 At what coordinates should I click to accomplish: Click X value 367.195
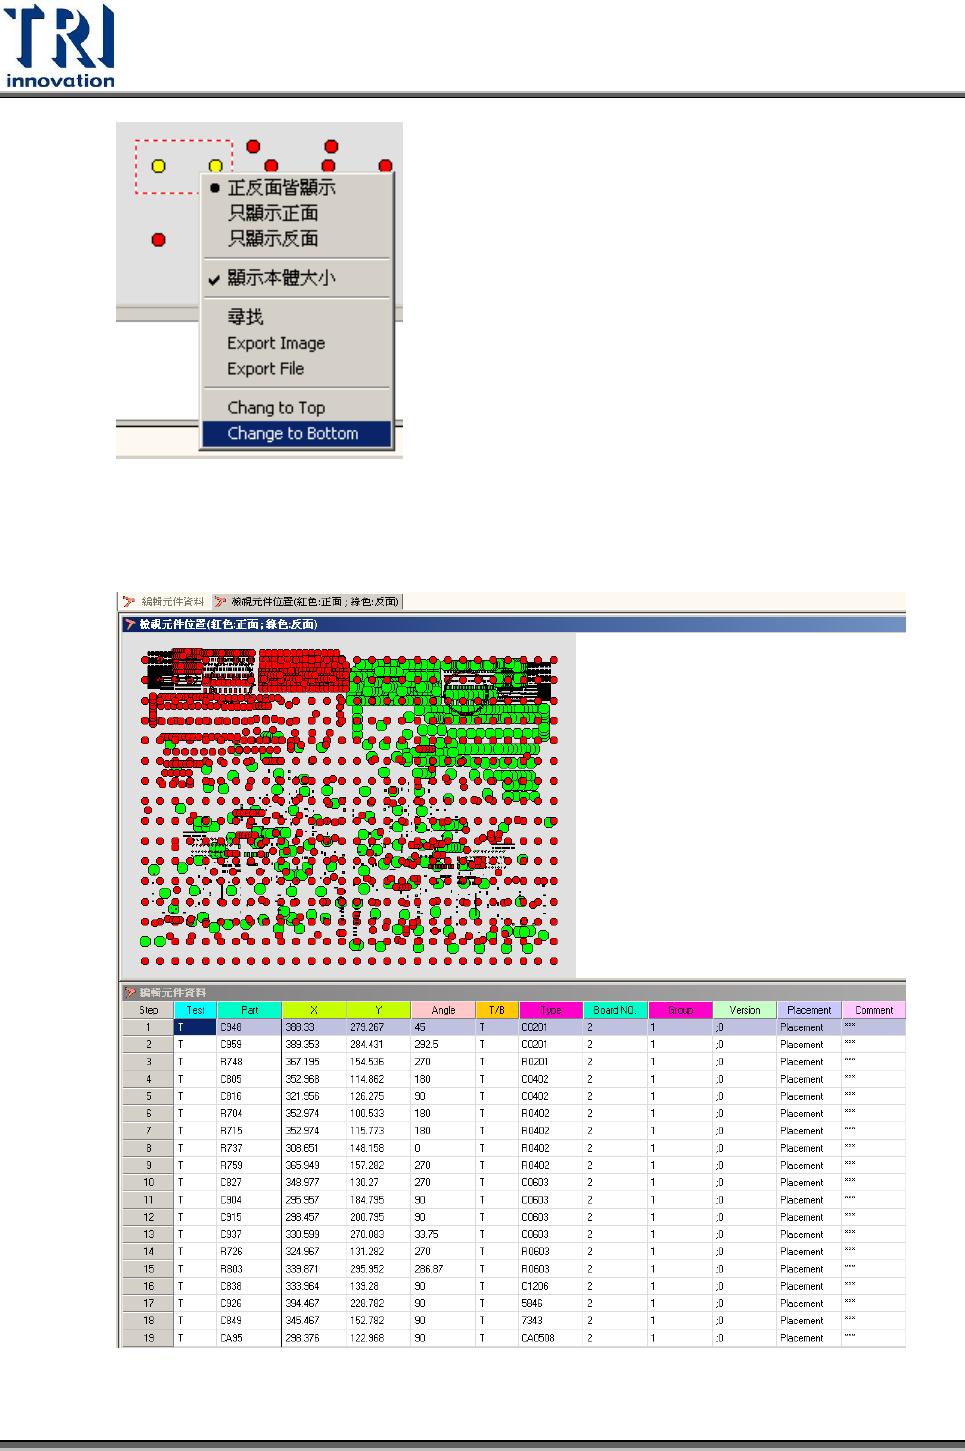pyautogui.click(x=314, y=1062)
